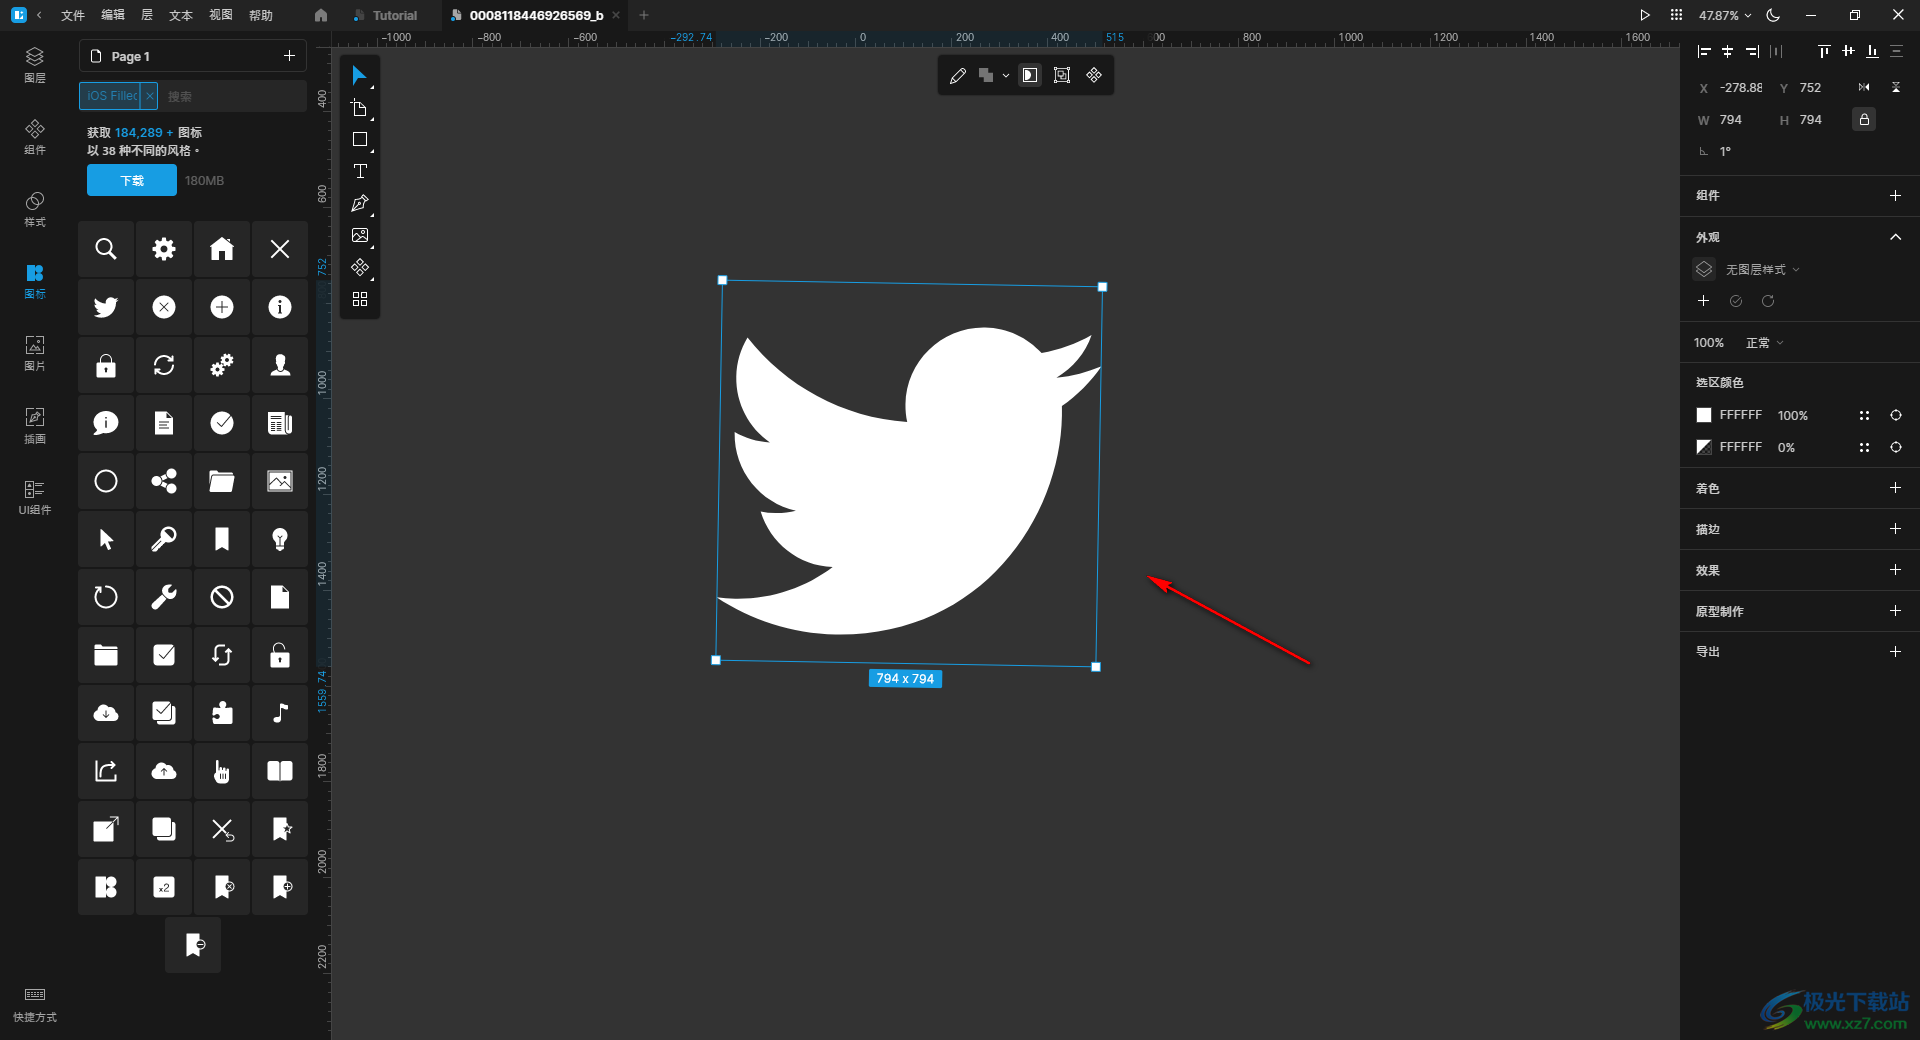Click the Play prototype button
This screenshot has width=1920, height=1040.
click(1645, 15)
